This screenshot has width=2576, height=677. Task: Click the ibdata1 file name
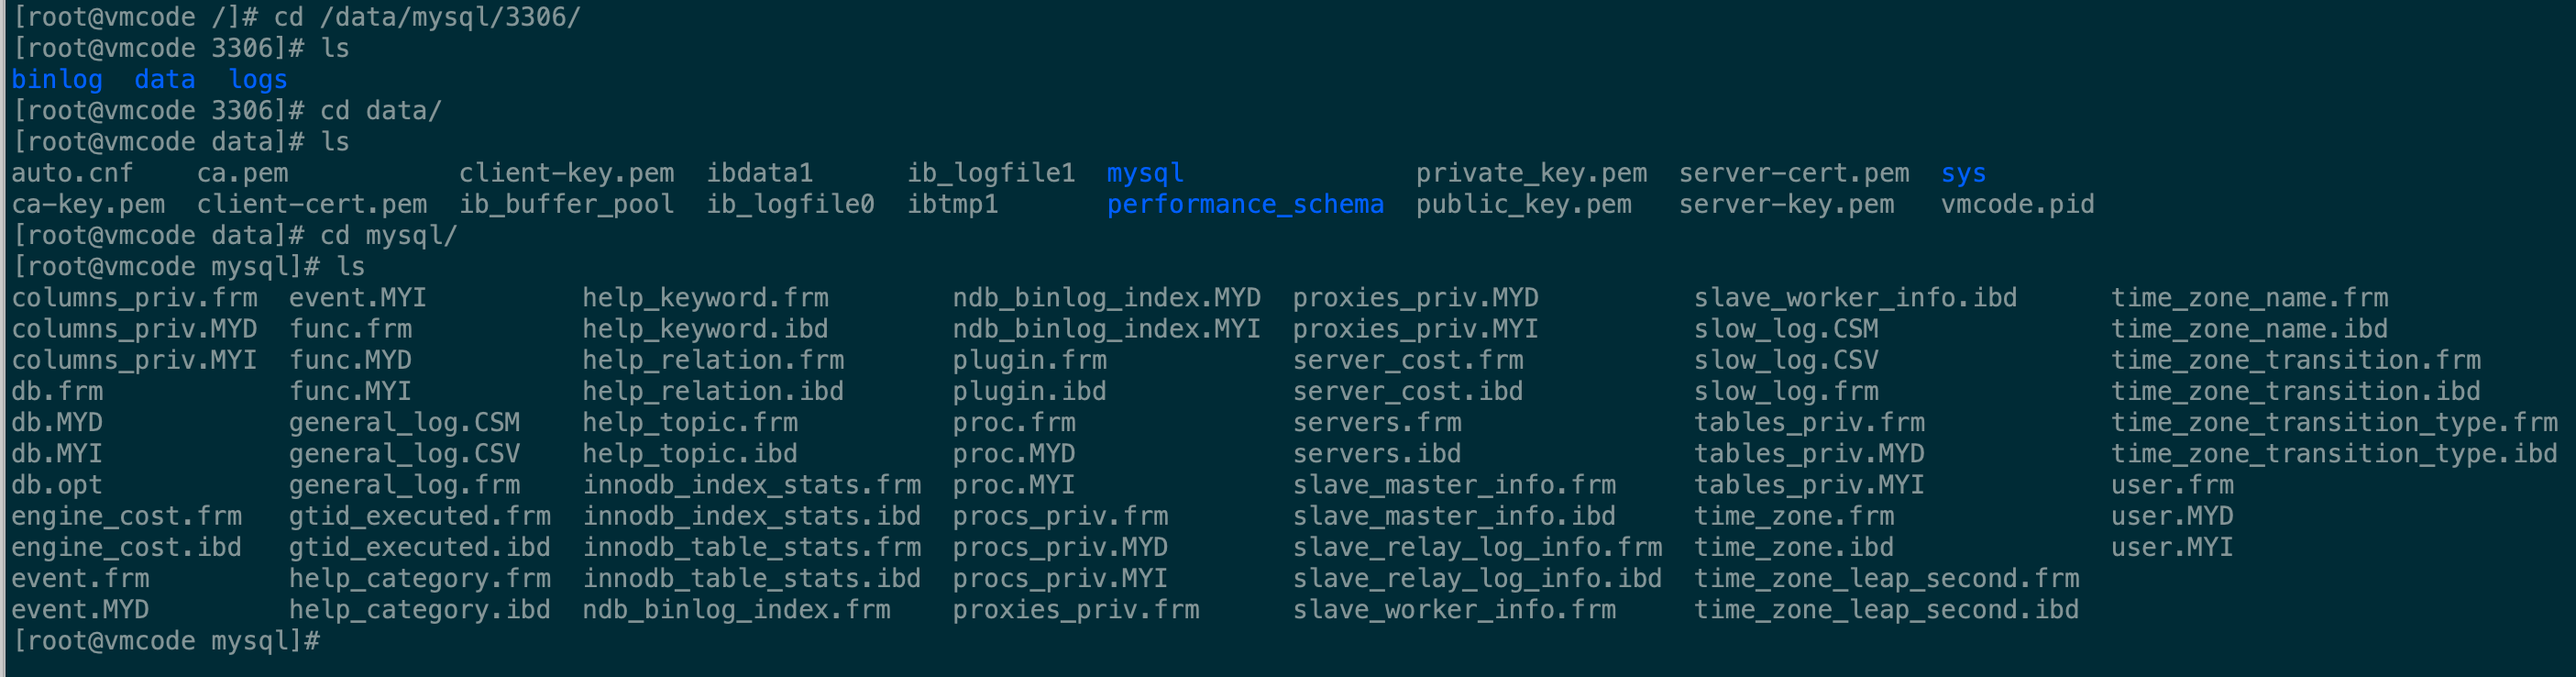pyautogui.click(x=759, y=173)
